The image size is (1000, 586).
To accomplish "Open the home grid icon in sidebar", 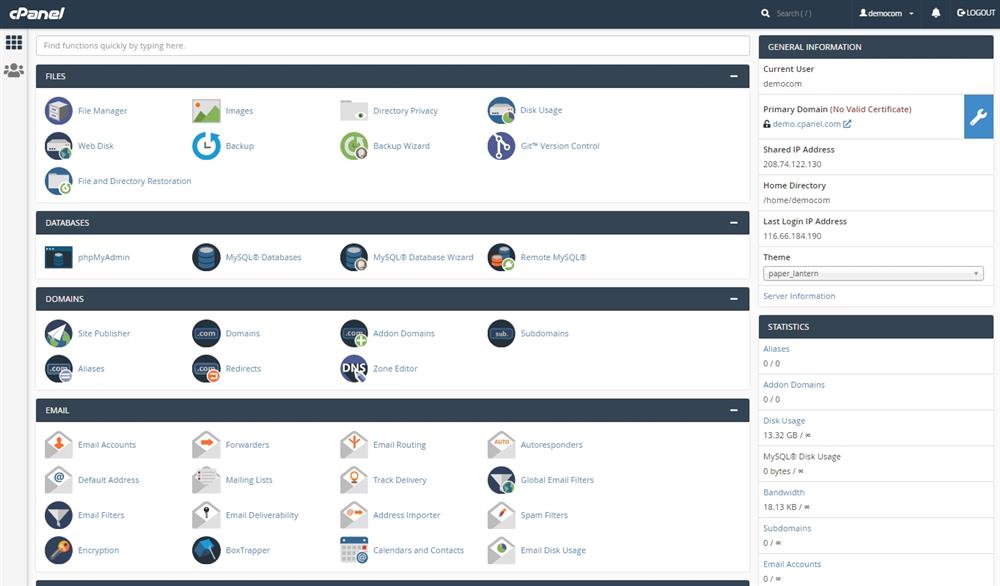I will (x=14, y=43).
